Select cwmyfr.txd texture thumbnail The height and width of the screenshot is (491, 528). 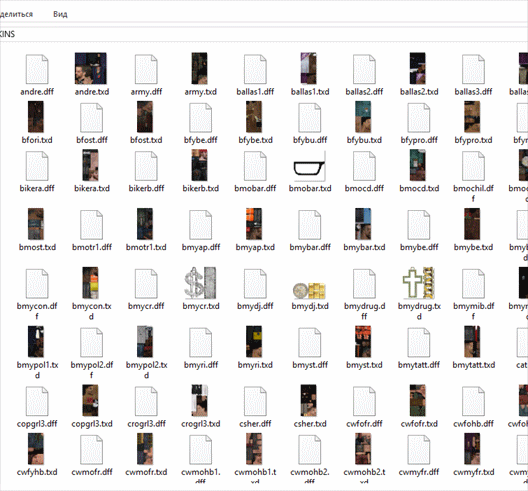tap(472, 449)
